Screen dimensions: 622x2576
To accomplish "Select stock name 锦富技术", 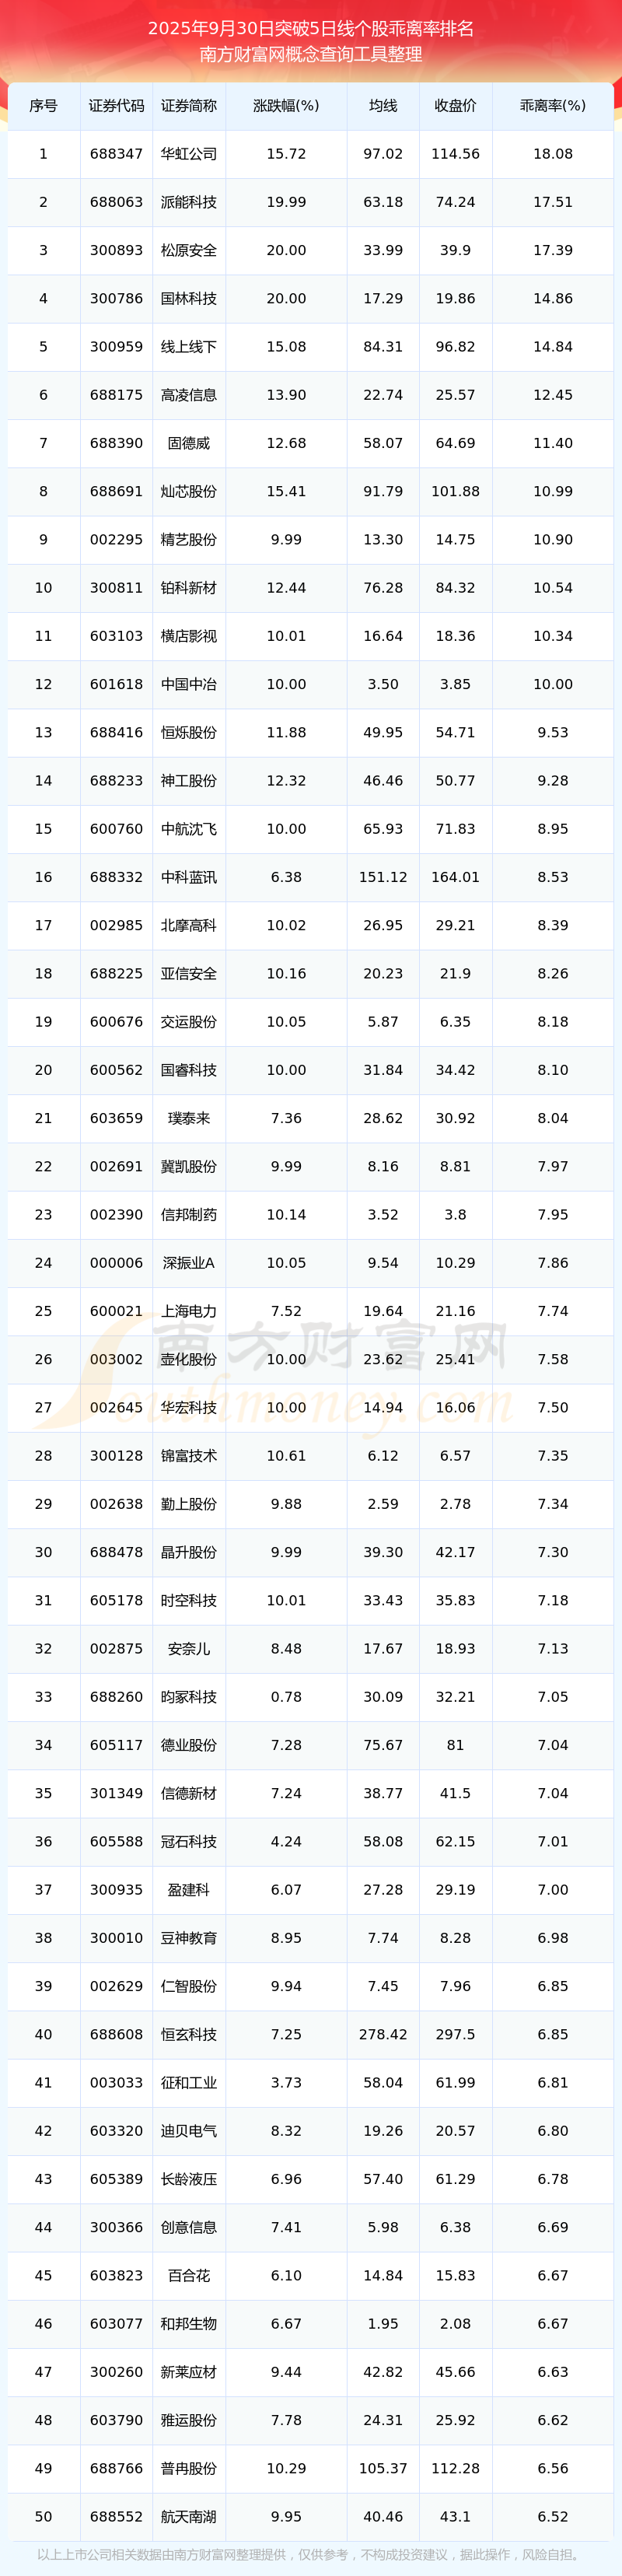I will click(189, 1456).
